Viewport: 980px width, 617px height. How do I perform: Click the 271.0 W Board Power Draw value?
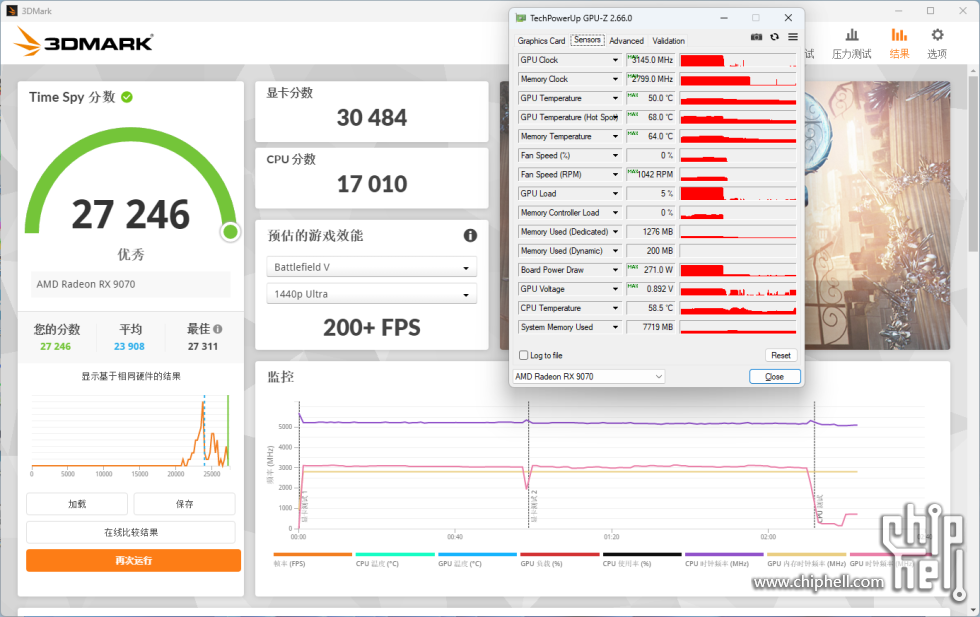[650, 270]
